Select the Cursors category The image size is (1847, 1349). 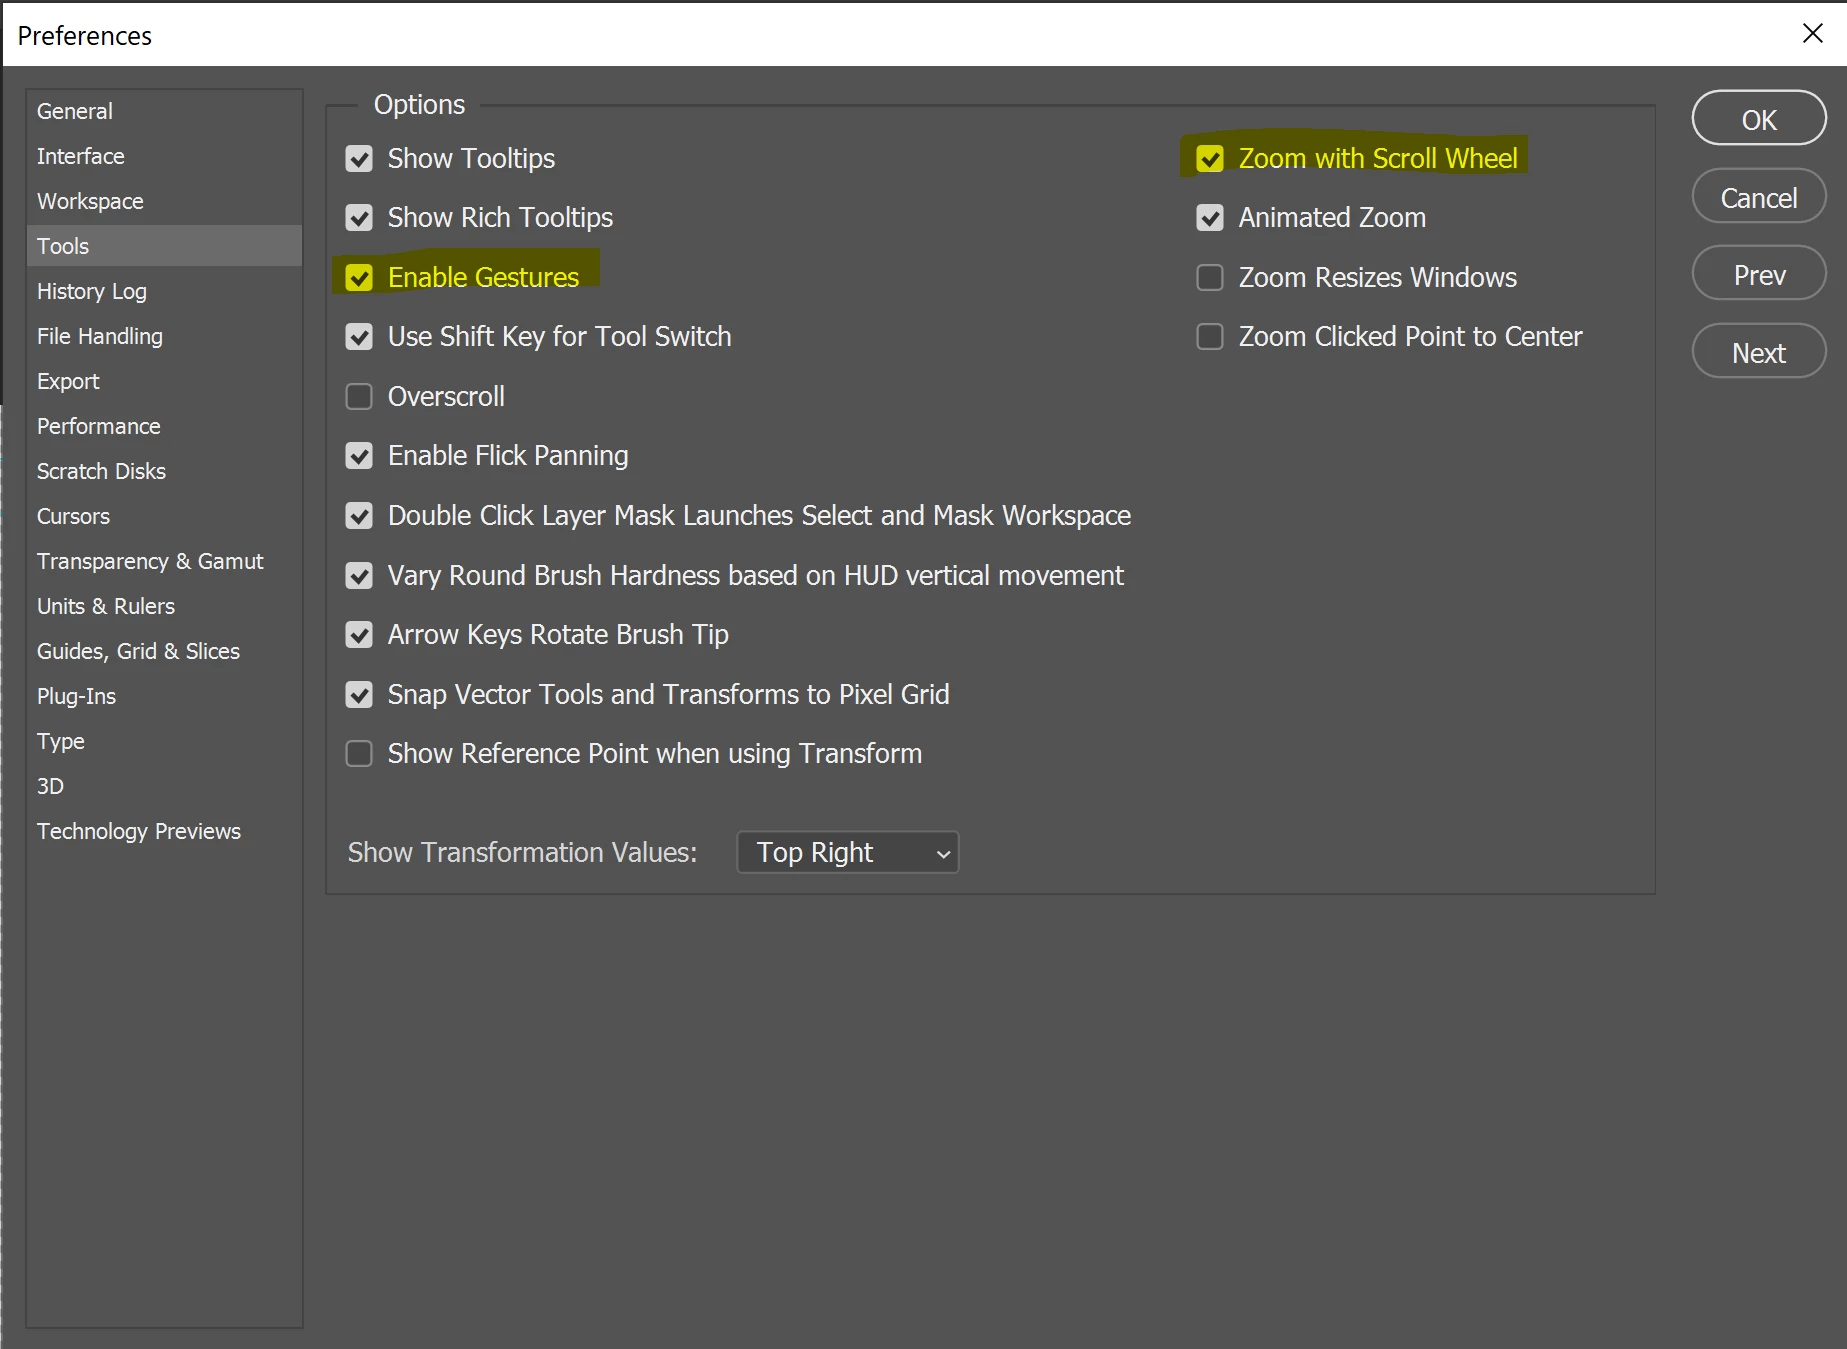click(x=164, y=516)
